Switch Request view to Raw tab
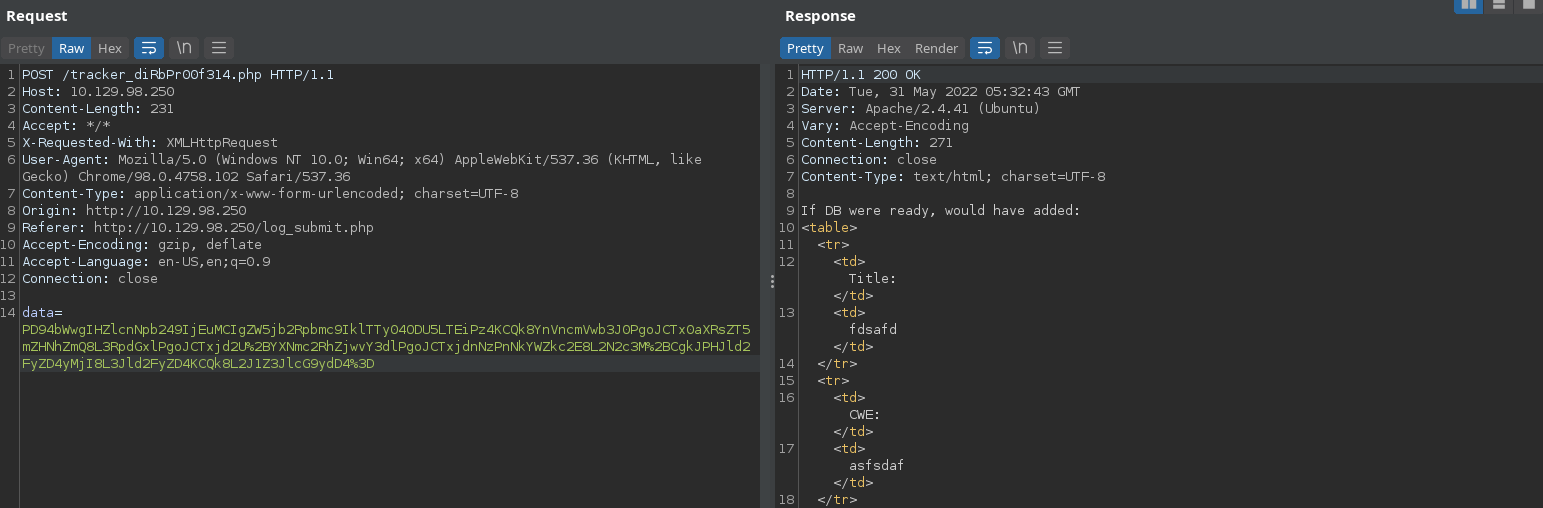This screenshot has width=1543, height=508. coord(72,48)
